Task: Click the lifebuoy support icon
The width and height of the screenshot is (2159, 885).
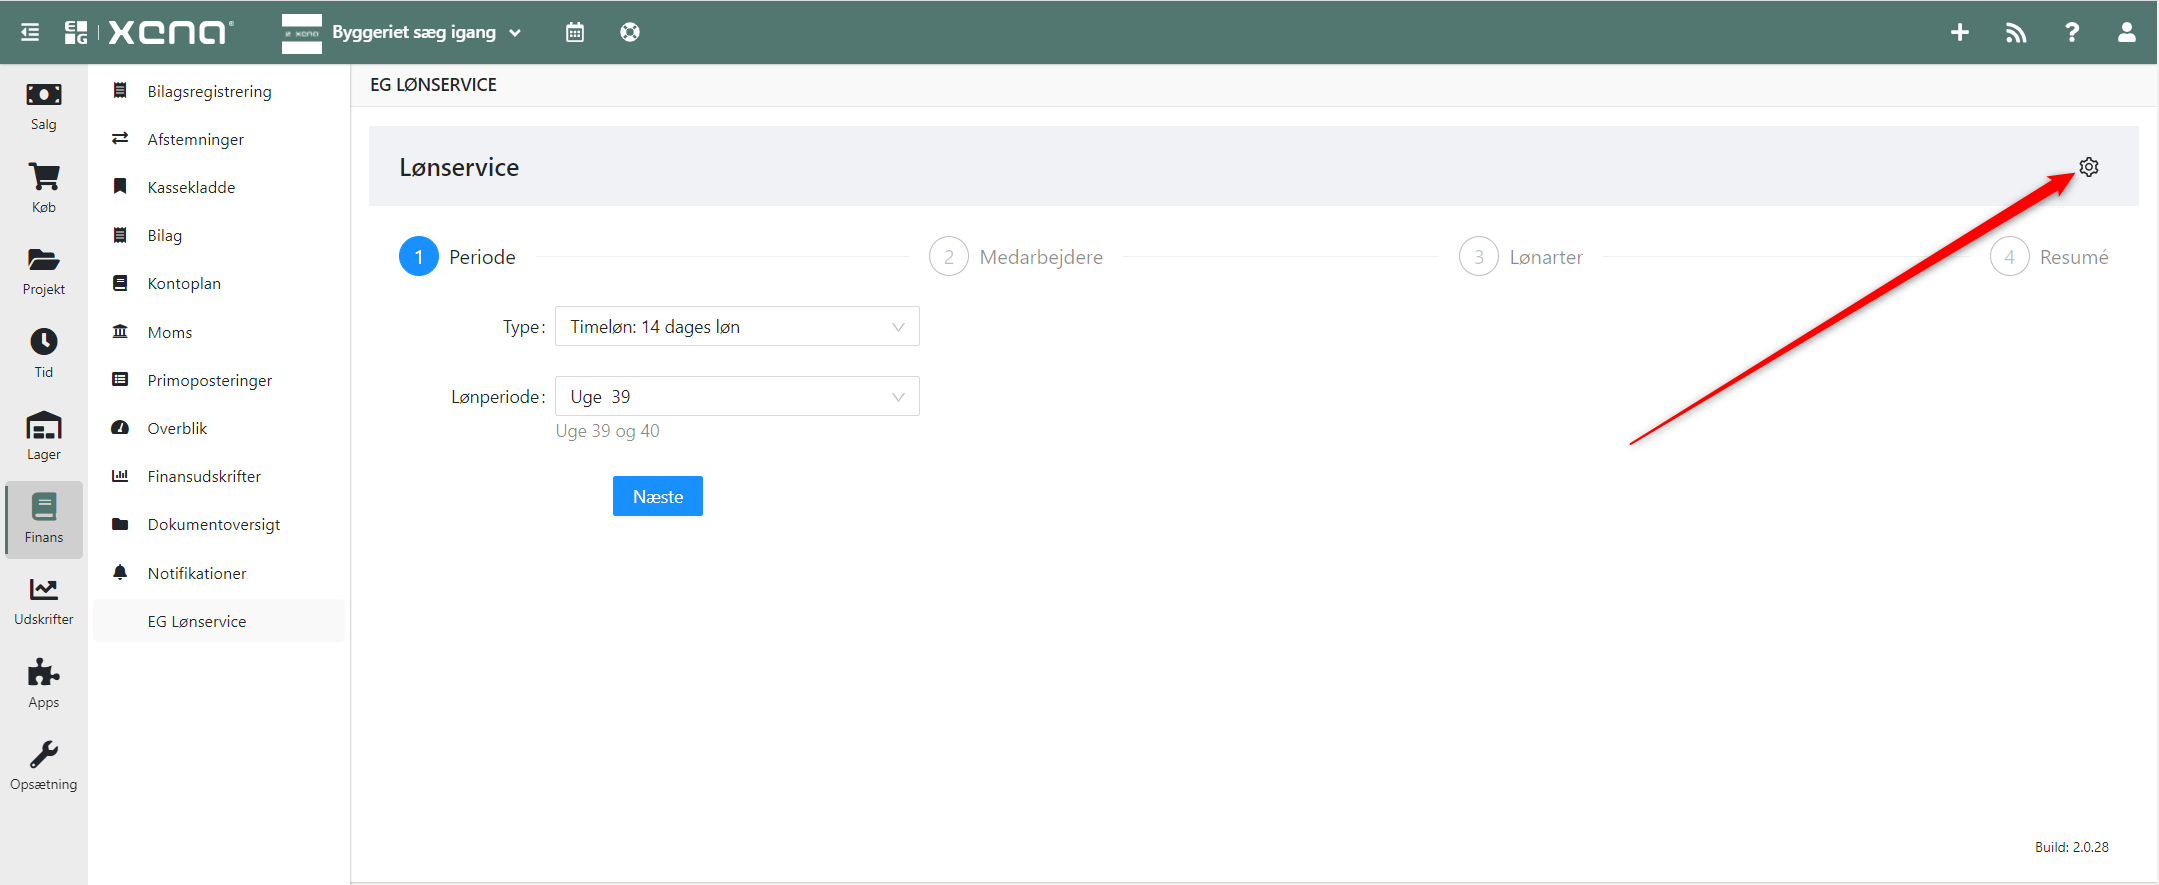Action: click(x=629, y=32)
